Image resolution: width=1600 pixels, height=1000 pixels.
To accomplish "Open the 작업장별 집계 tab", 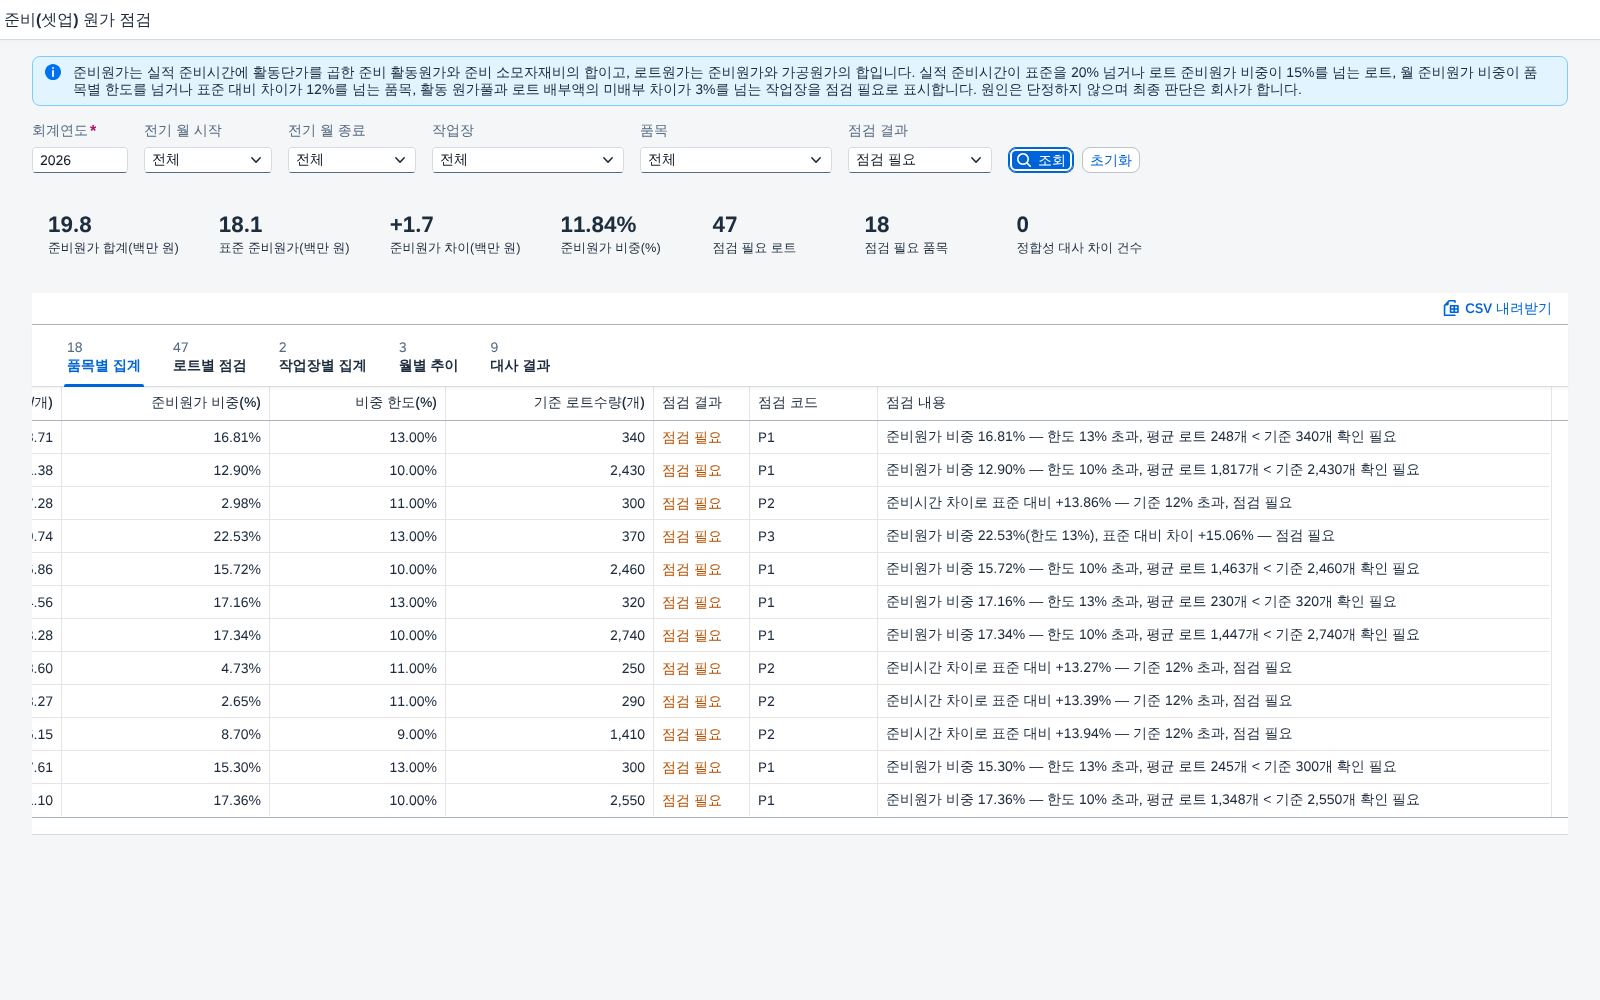I will (322, 357).
